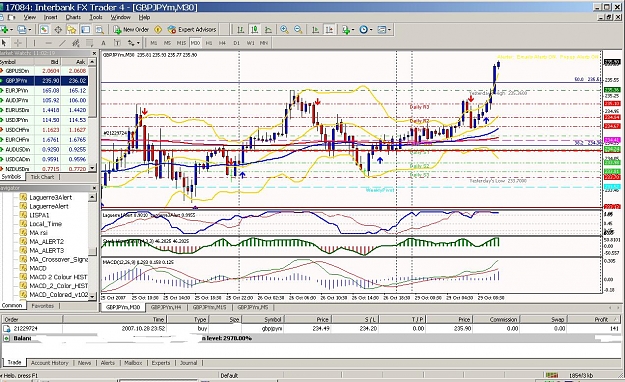Select the horizontal line drawing tool
Image resolution: width=625 pixels, height=382 pixels.
click(x=48, y=43)
